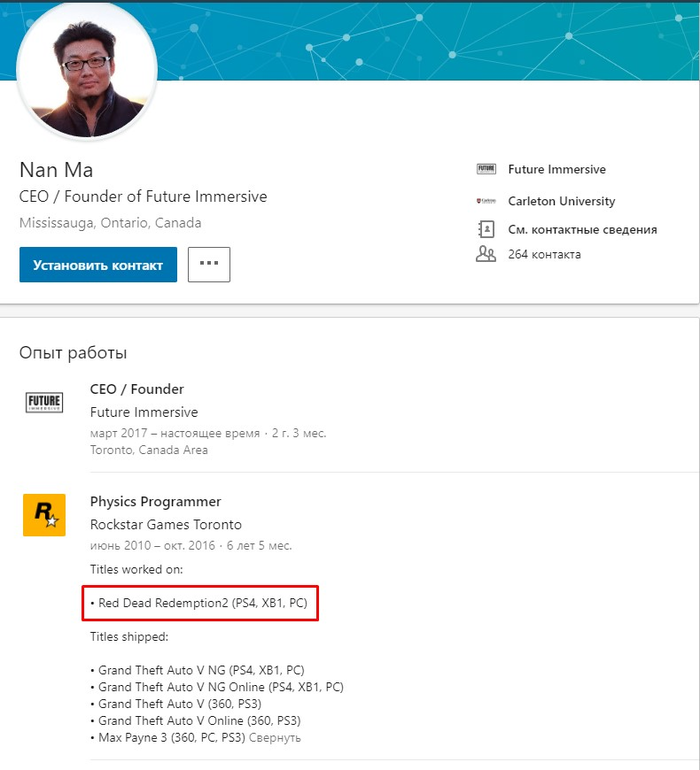The height and width of the screenshot is (770, 700).
Task: Open "См. контактные сведения" link
Action: (582, 229)
